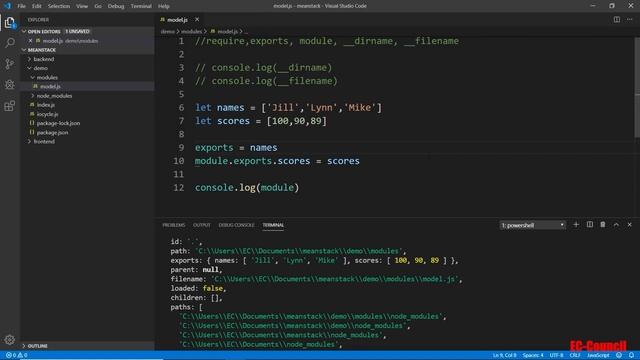Open powershell terminal selector dropdown
The height and width of the screenshot is (360, 640).
[532, 225]
